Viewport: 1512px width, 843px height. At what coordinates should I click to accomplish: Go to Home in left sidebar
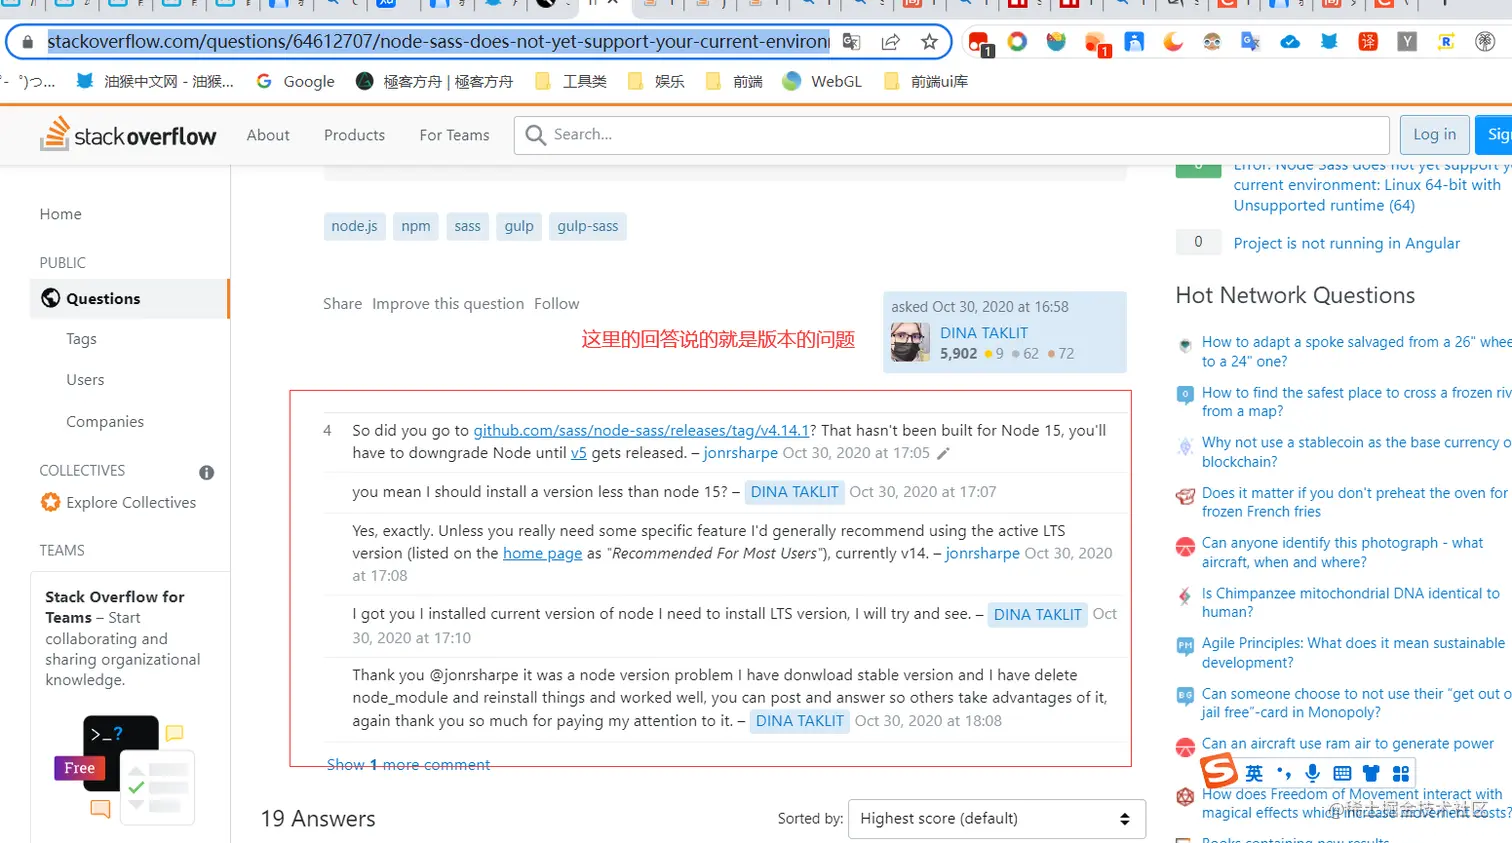tap(61, 214)
